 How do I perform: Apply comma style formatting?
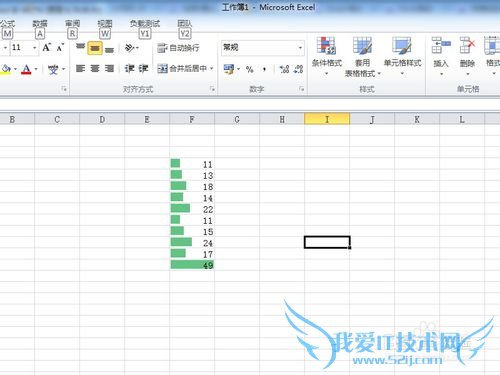[x=264, y=69]
